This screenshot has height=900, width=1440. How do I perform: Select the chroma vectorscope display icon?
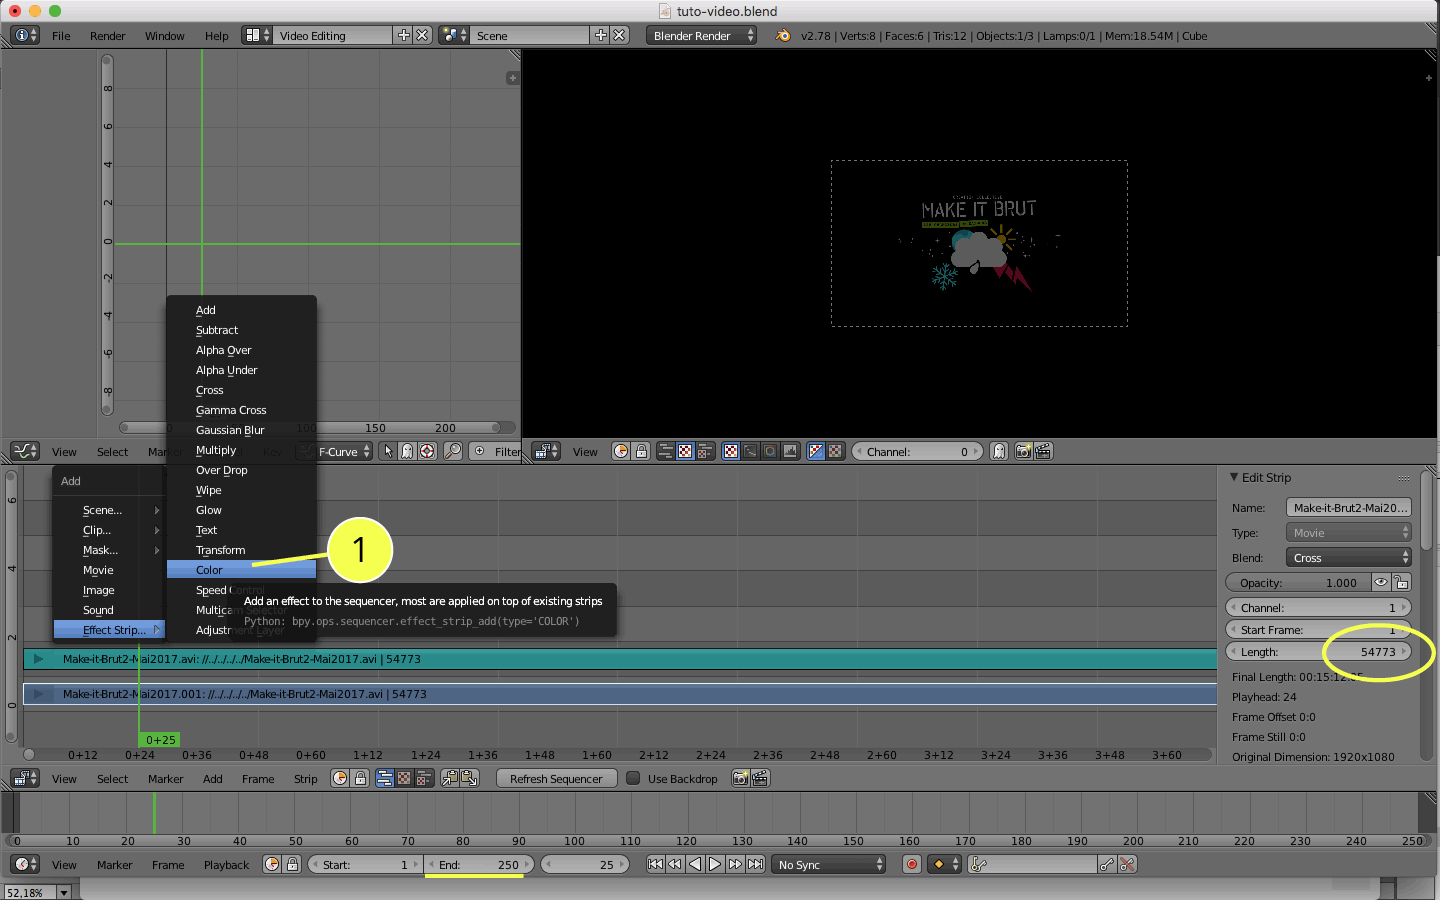pyautogui.click(x=769, y=451)
